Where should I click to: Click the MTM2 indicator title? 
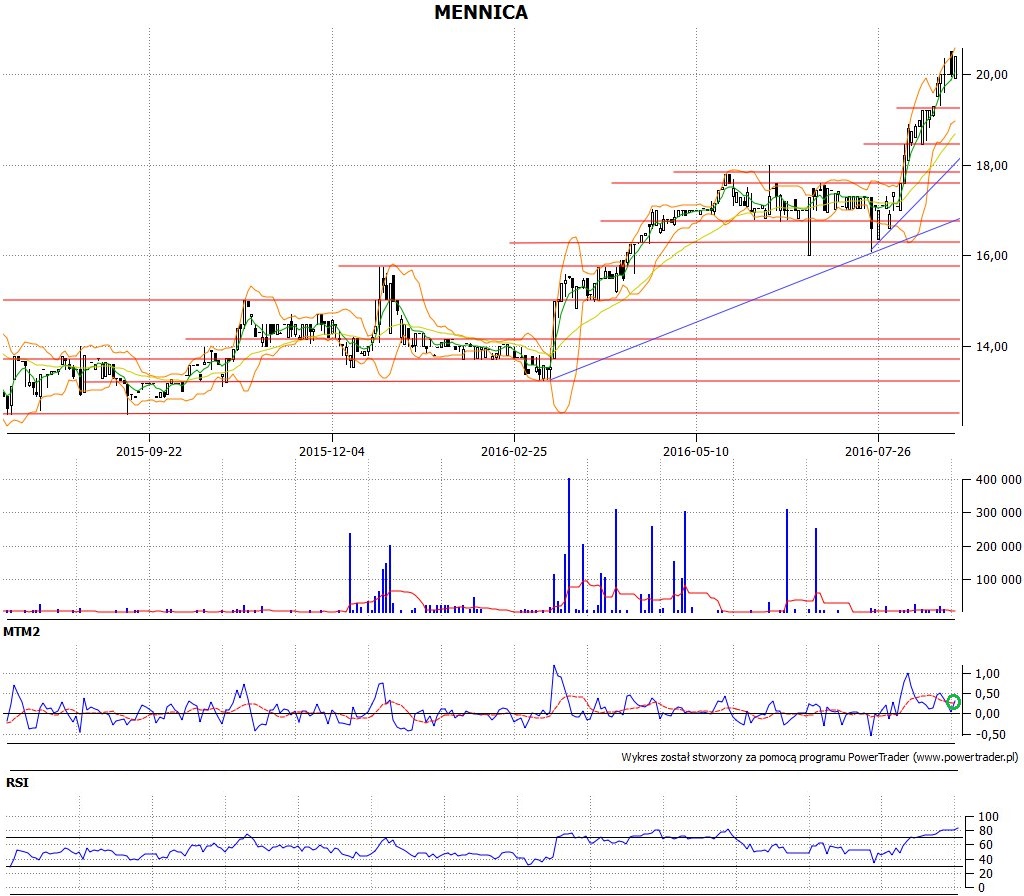(22, 632)
